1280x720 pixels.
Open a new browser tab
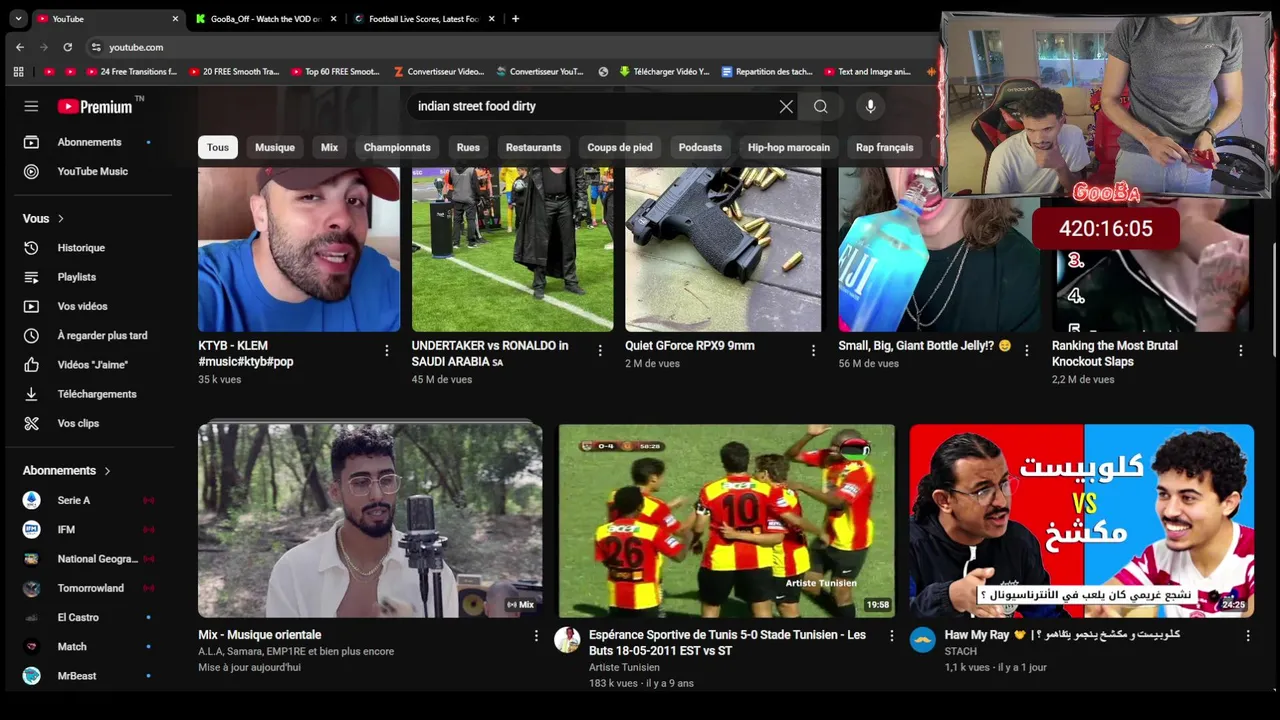click(x=515, y=19)
